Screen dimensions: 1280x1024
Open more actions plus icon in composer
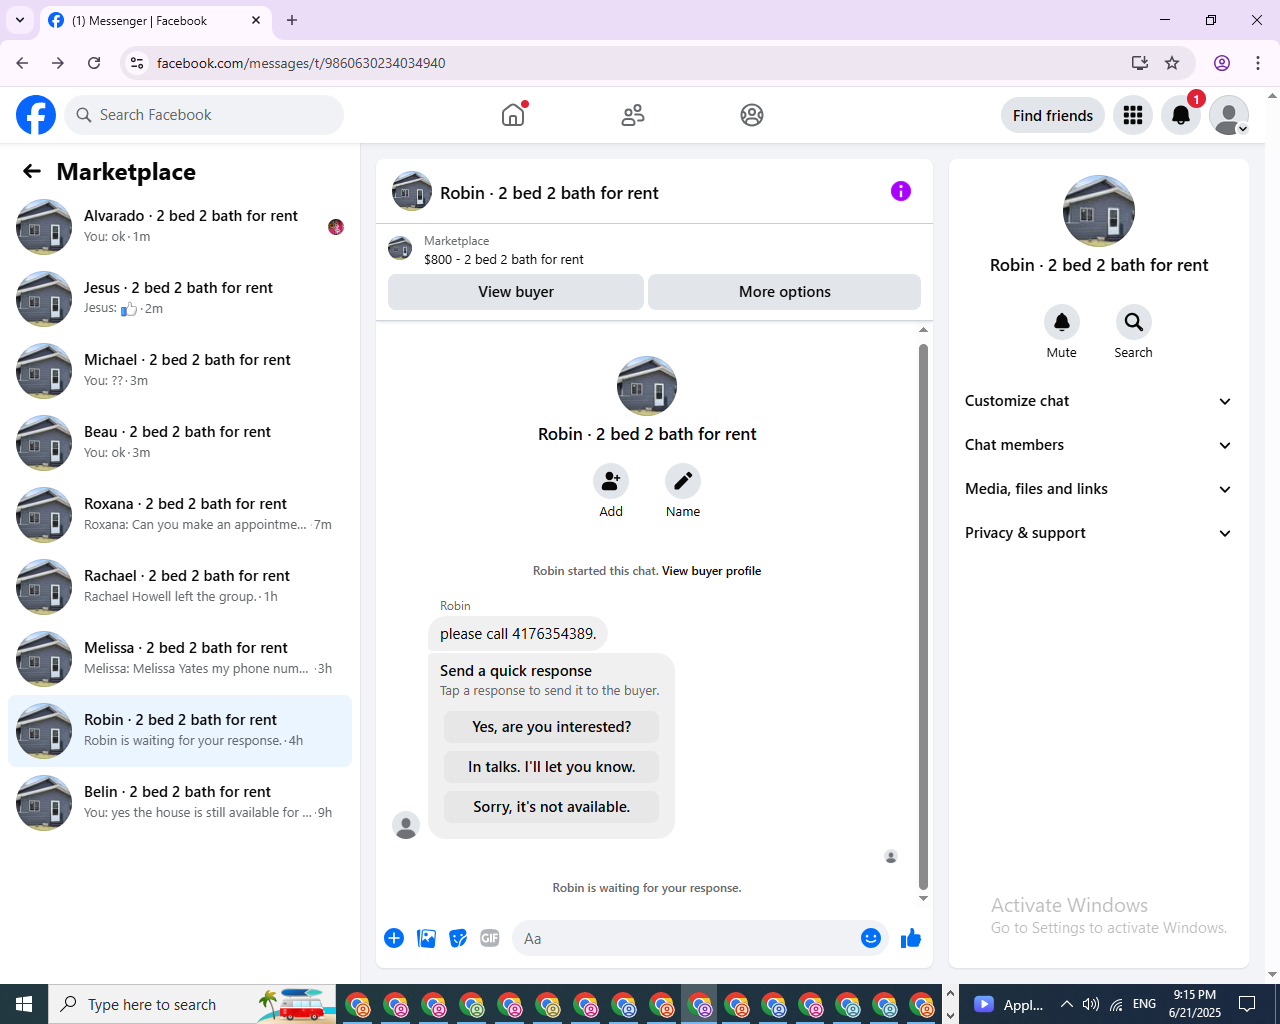(394, 938)
